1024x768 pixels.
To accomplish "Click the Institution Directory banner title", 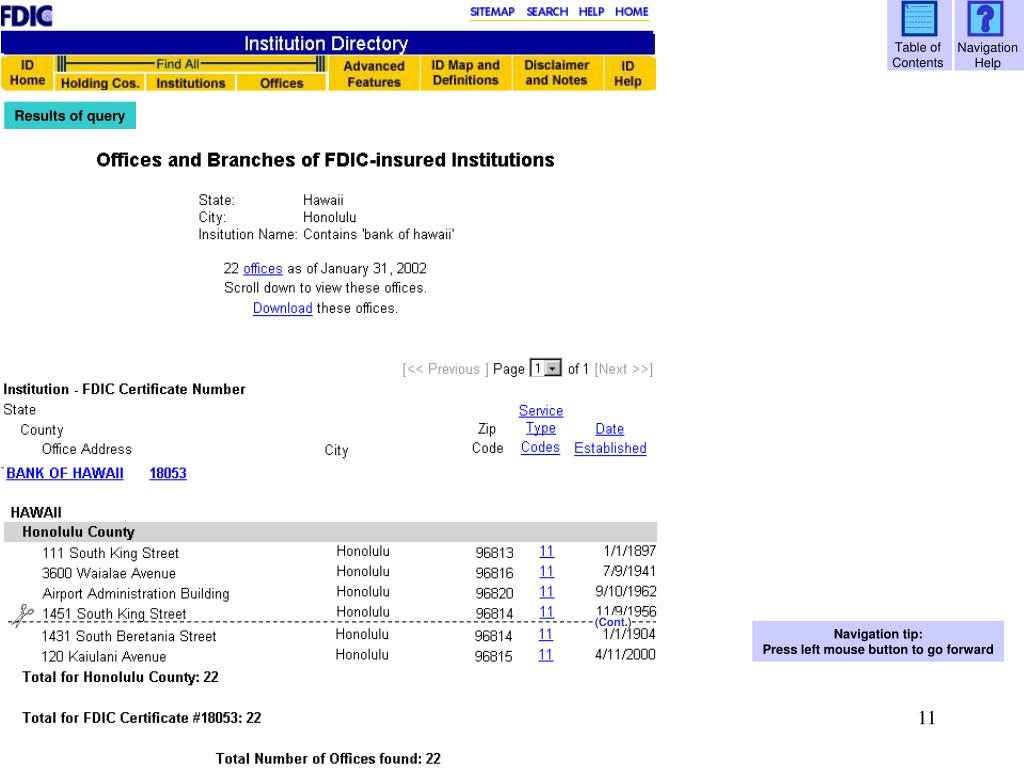I will coord(326,44).
